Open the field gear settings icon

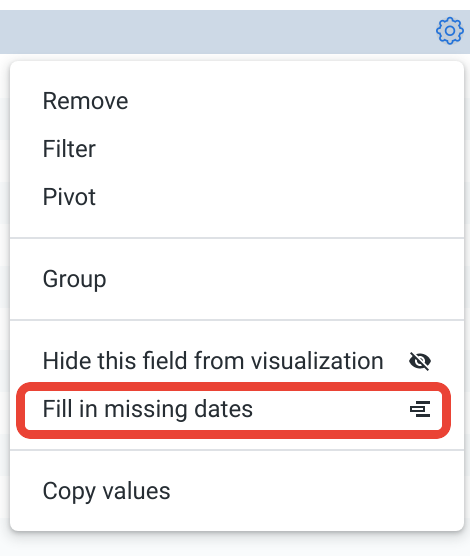coord(449,30)
